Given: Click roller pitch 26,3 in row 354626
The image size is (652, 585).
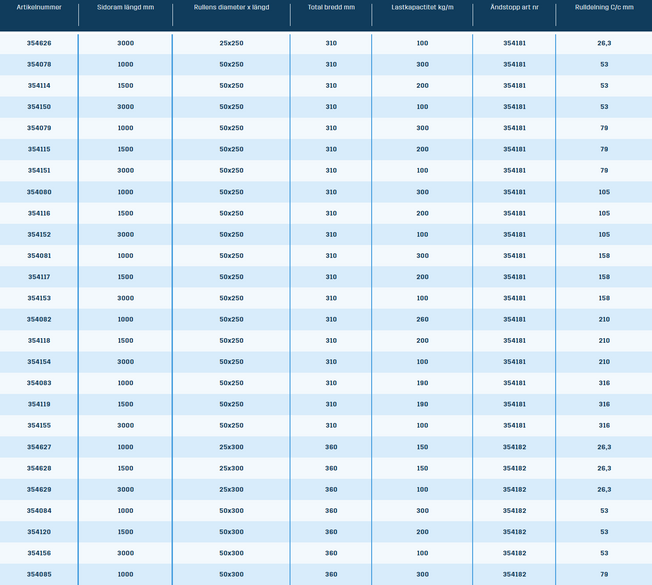Looking at the screenshot, I should (x=604, y=43).
